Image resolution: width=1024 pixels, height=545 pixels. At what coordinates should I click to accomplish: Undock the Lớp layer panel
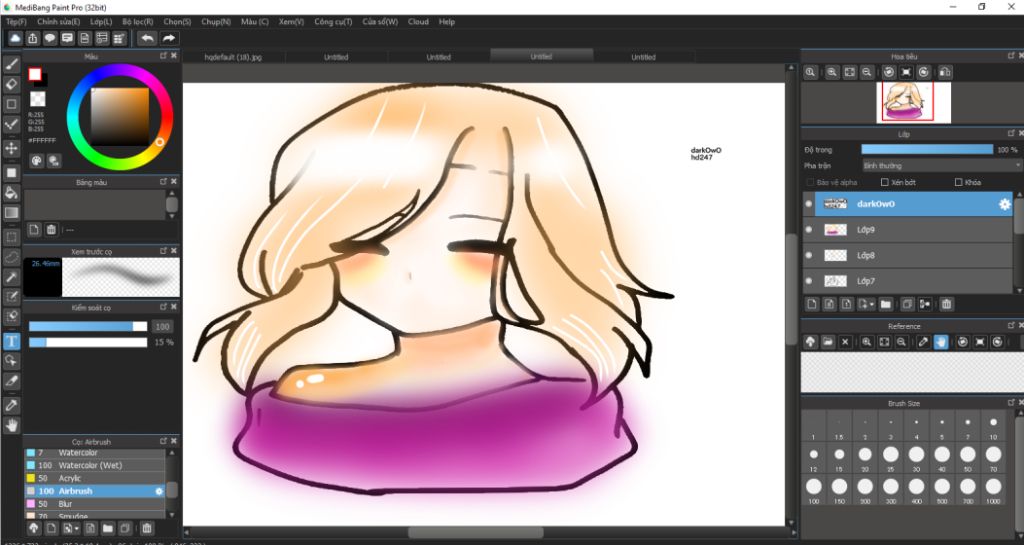(x=1011, y=133)
